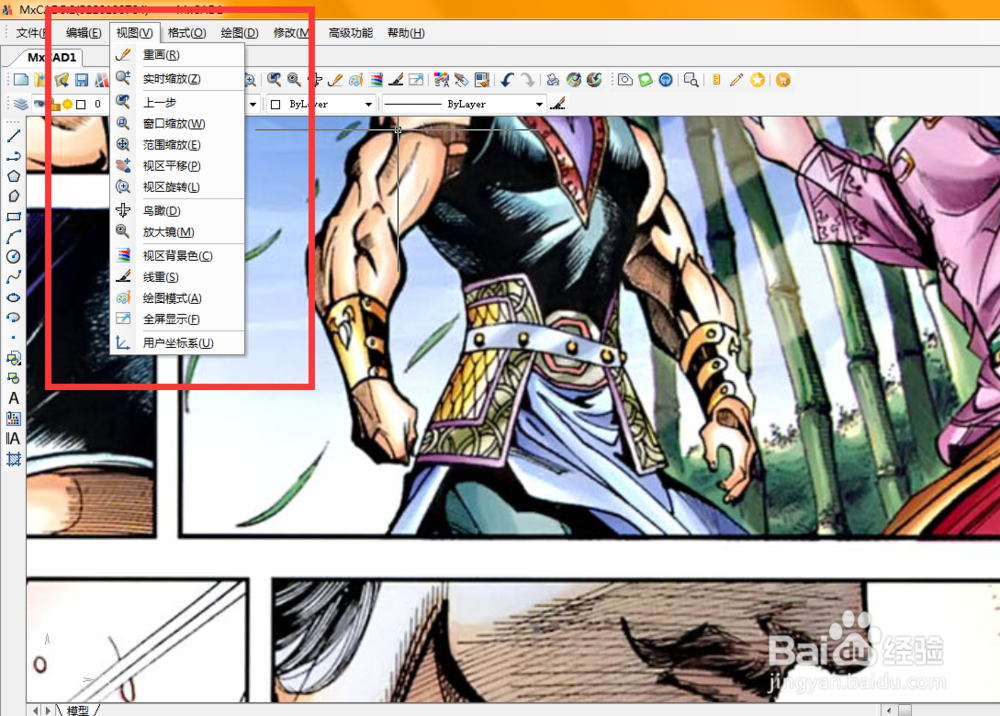Open the 绘图(D) menu

tap(239, 33)
